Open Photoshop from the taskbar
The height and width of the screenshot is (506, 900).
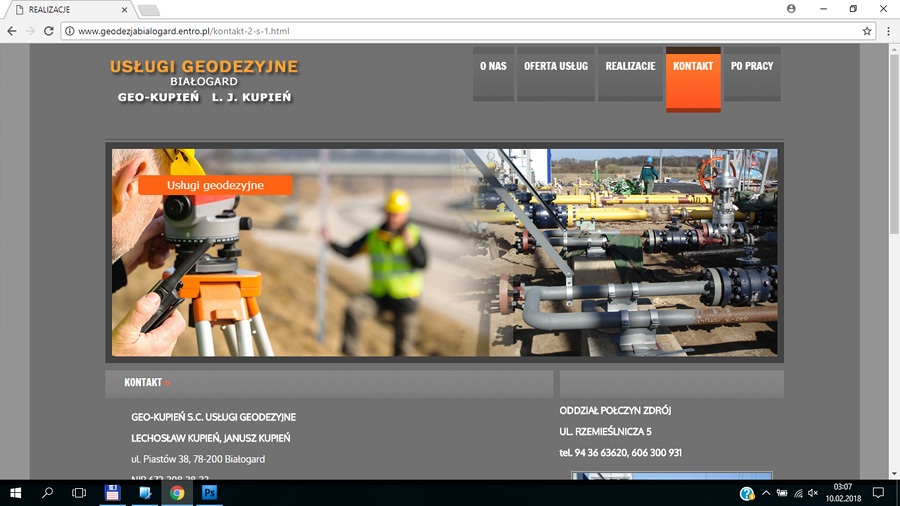tap(210, 493)
